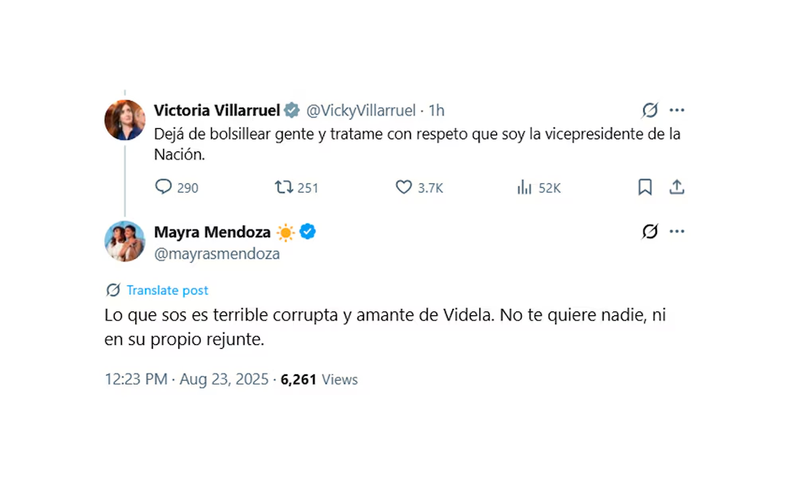View analytics showing 52K views
Screen dimensions: 790x497
coord(524,187)
